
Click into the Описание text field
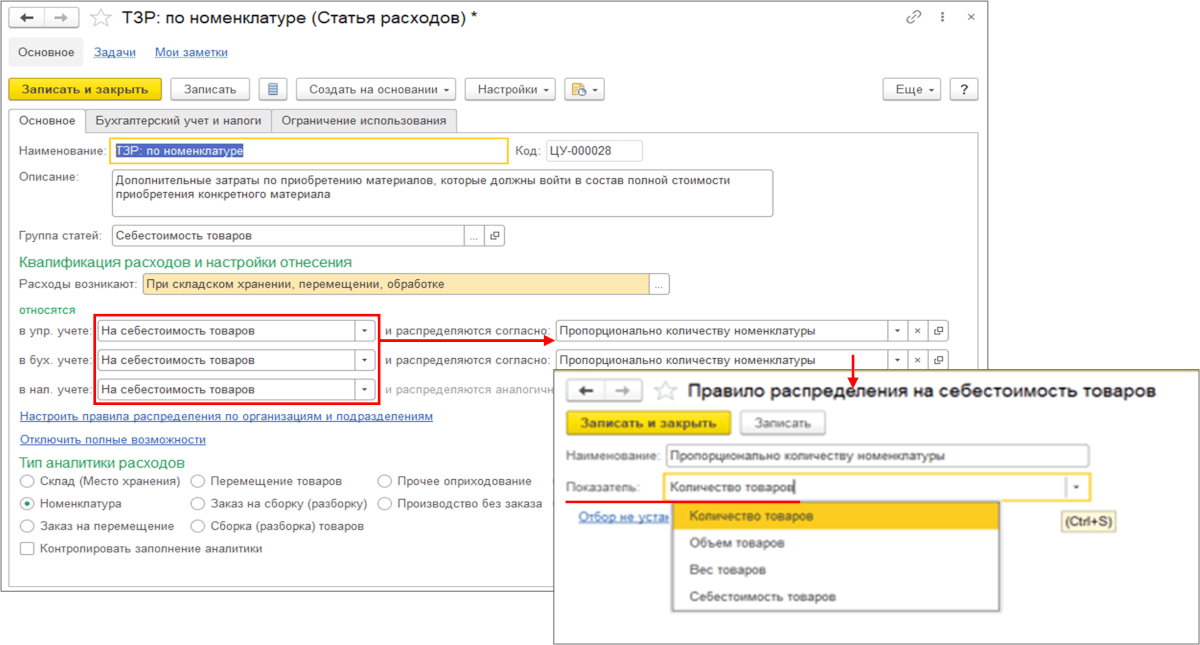tap(441, 193)
